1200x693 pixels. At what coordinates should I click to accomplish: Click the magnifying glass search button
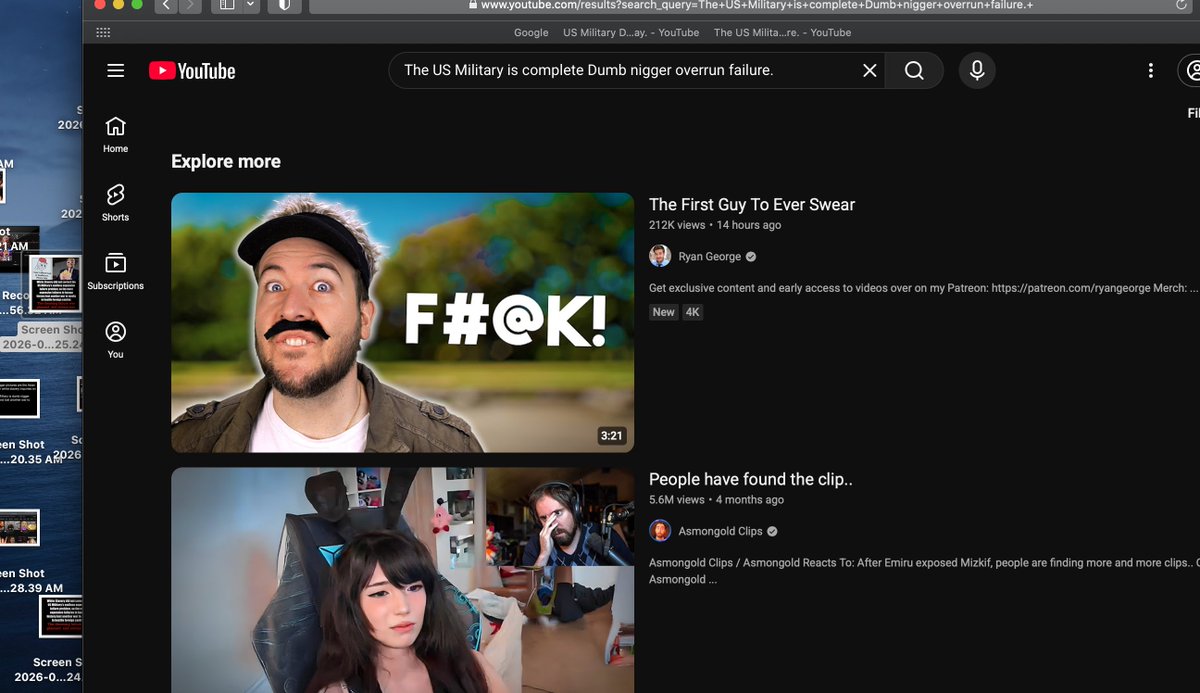914,70
